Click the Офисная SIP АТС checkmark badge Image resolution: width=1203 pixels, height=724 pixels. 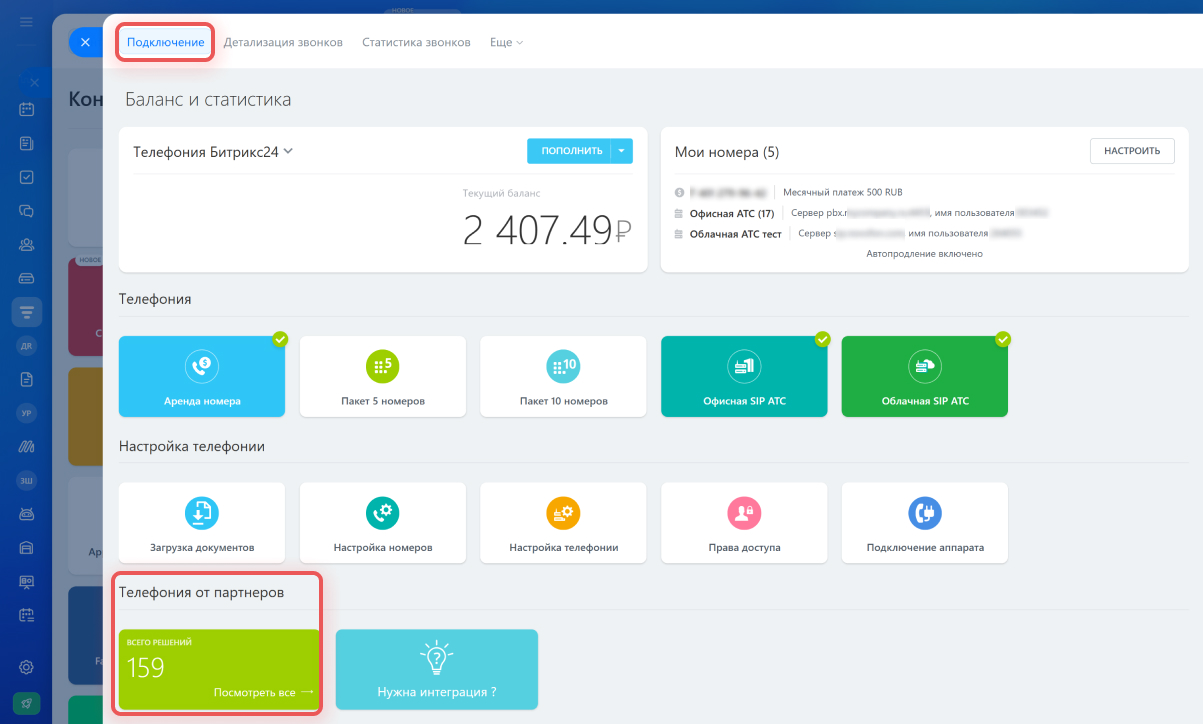coord(822,340)
